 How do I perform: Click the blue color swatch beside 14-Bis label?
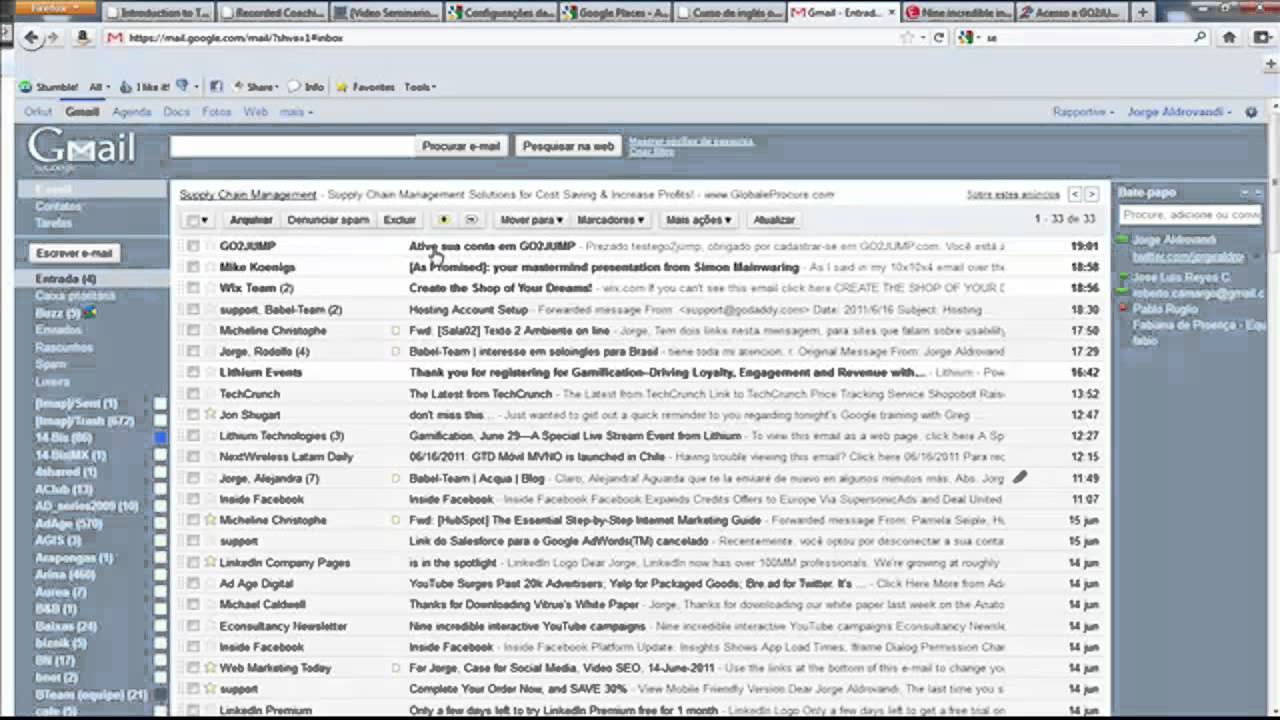coord(160,438)
